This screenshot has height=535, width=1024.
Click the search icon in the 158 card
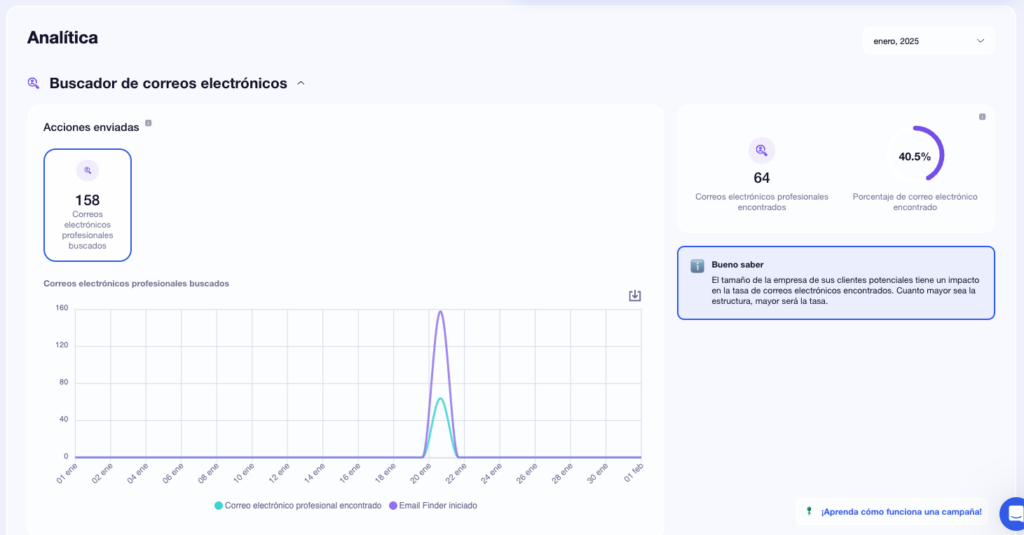point(87,171)
